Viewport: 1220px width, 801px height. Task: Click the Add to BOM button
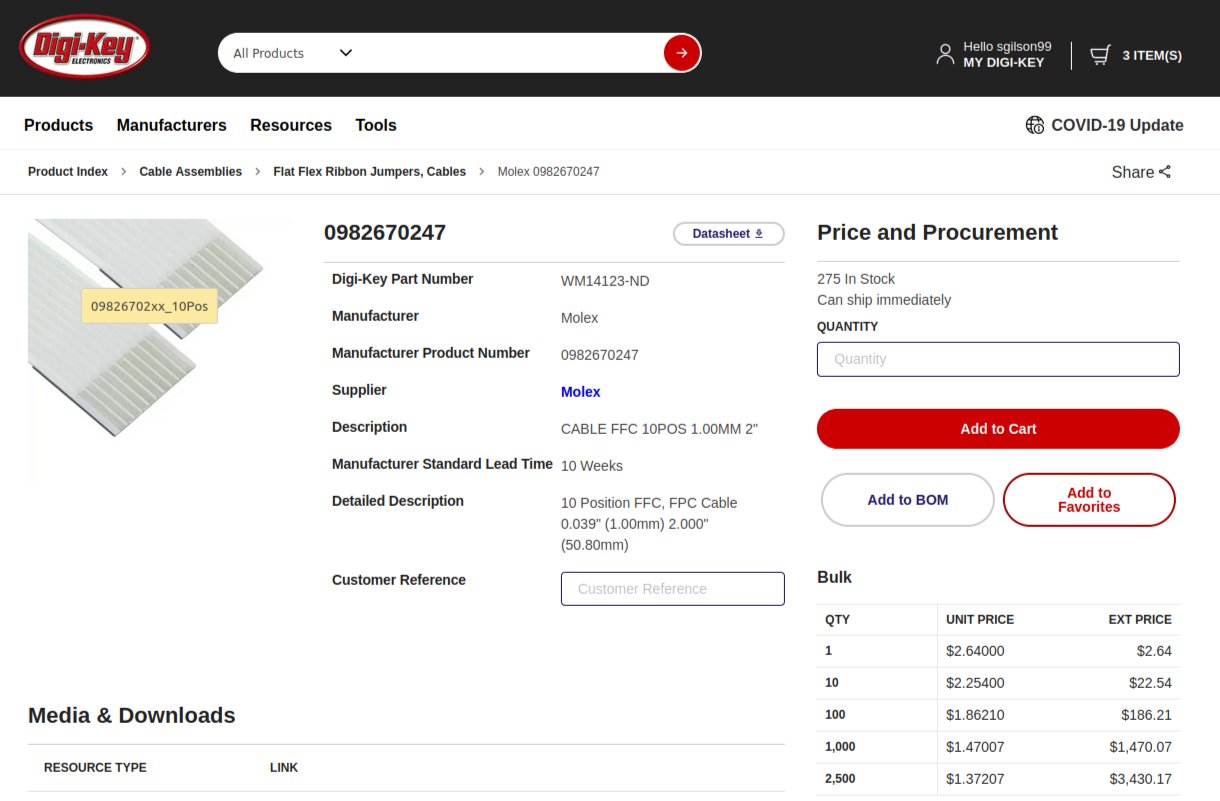click(x=908, y=500)
